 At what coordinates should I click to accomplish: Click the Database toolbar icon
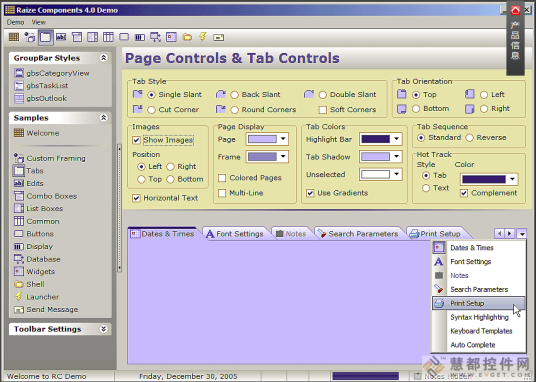click(x=156, y=37)
